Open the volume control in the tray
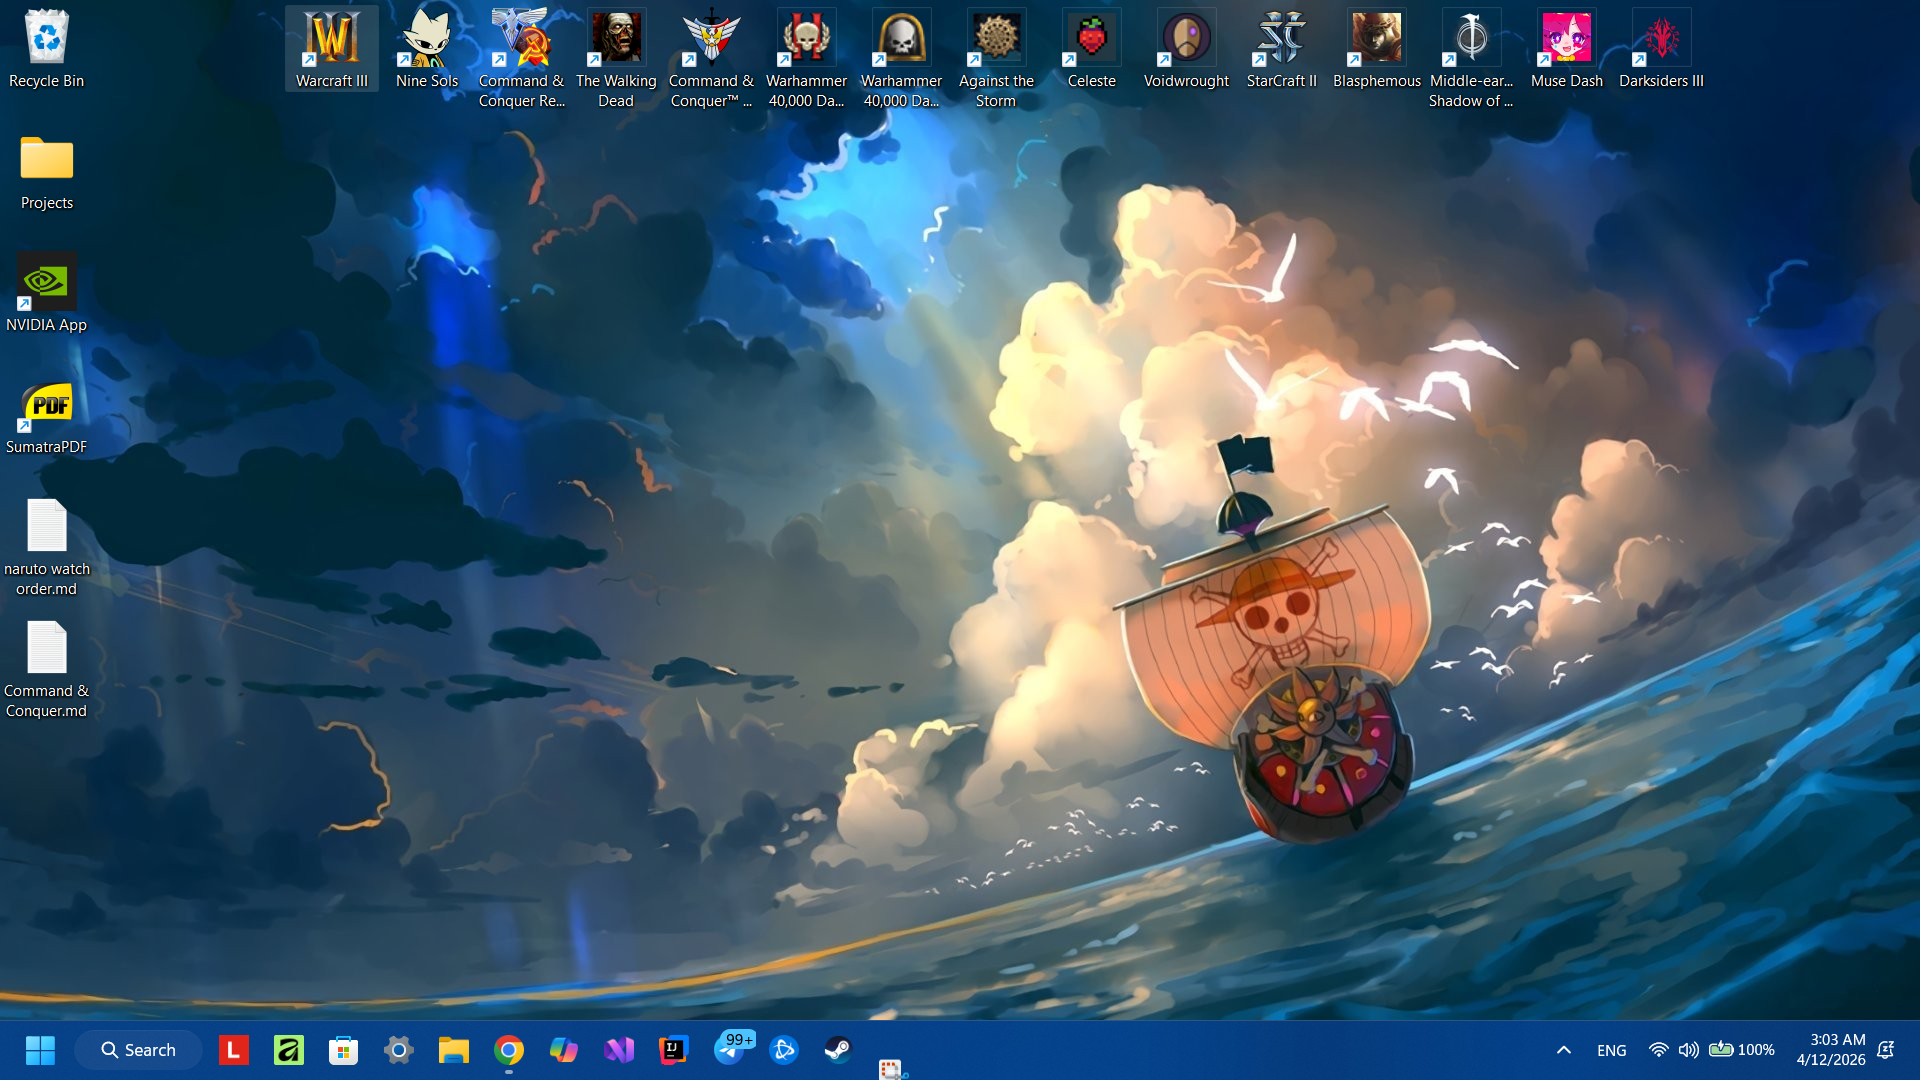Screen dimensions: 1920x1080 [1688, 1050]
